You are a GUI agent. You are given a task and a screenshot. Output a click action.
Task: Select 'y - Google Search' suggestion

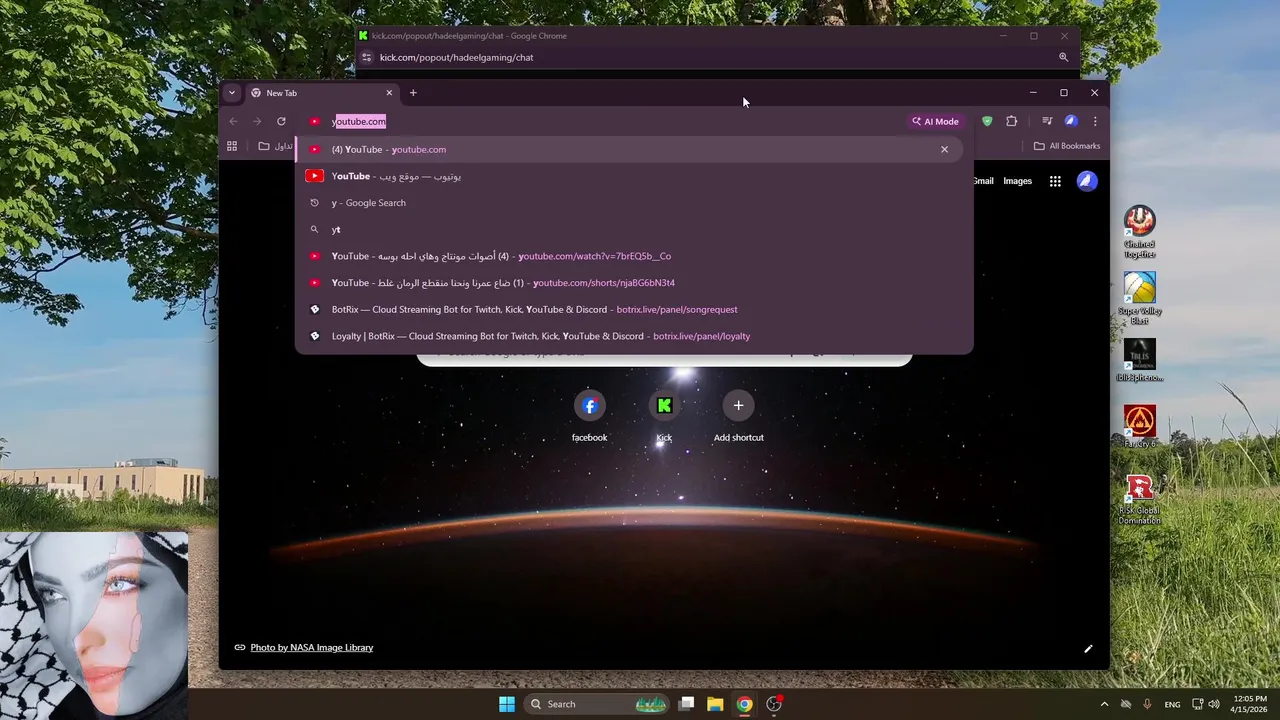coord(634,203)
